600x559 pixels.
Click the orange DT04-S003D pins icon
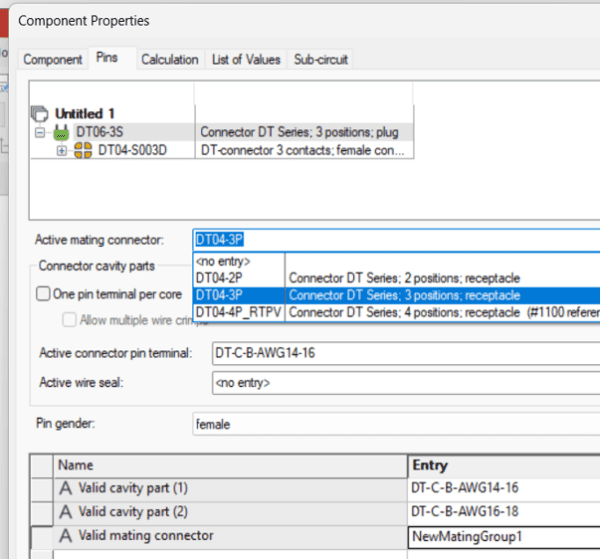tap(84, 150)
